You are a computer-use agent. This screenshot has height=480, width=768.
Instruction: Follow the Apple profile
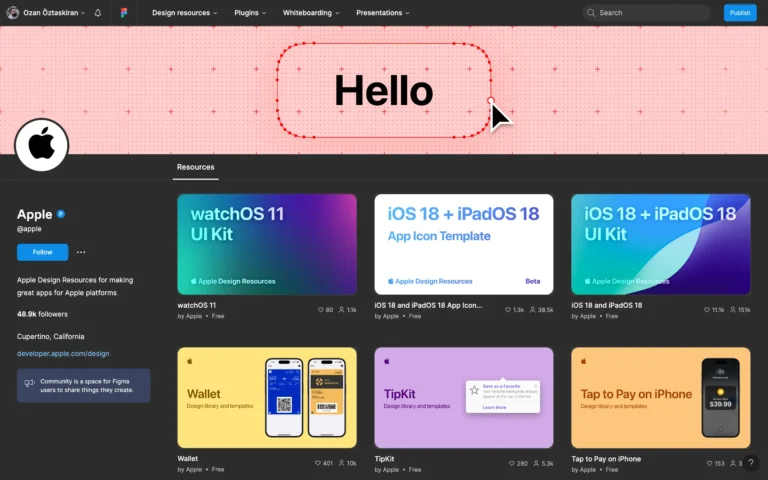[42, 252]
